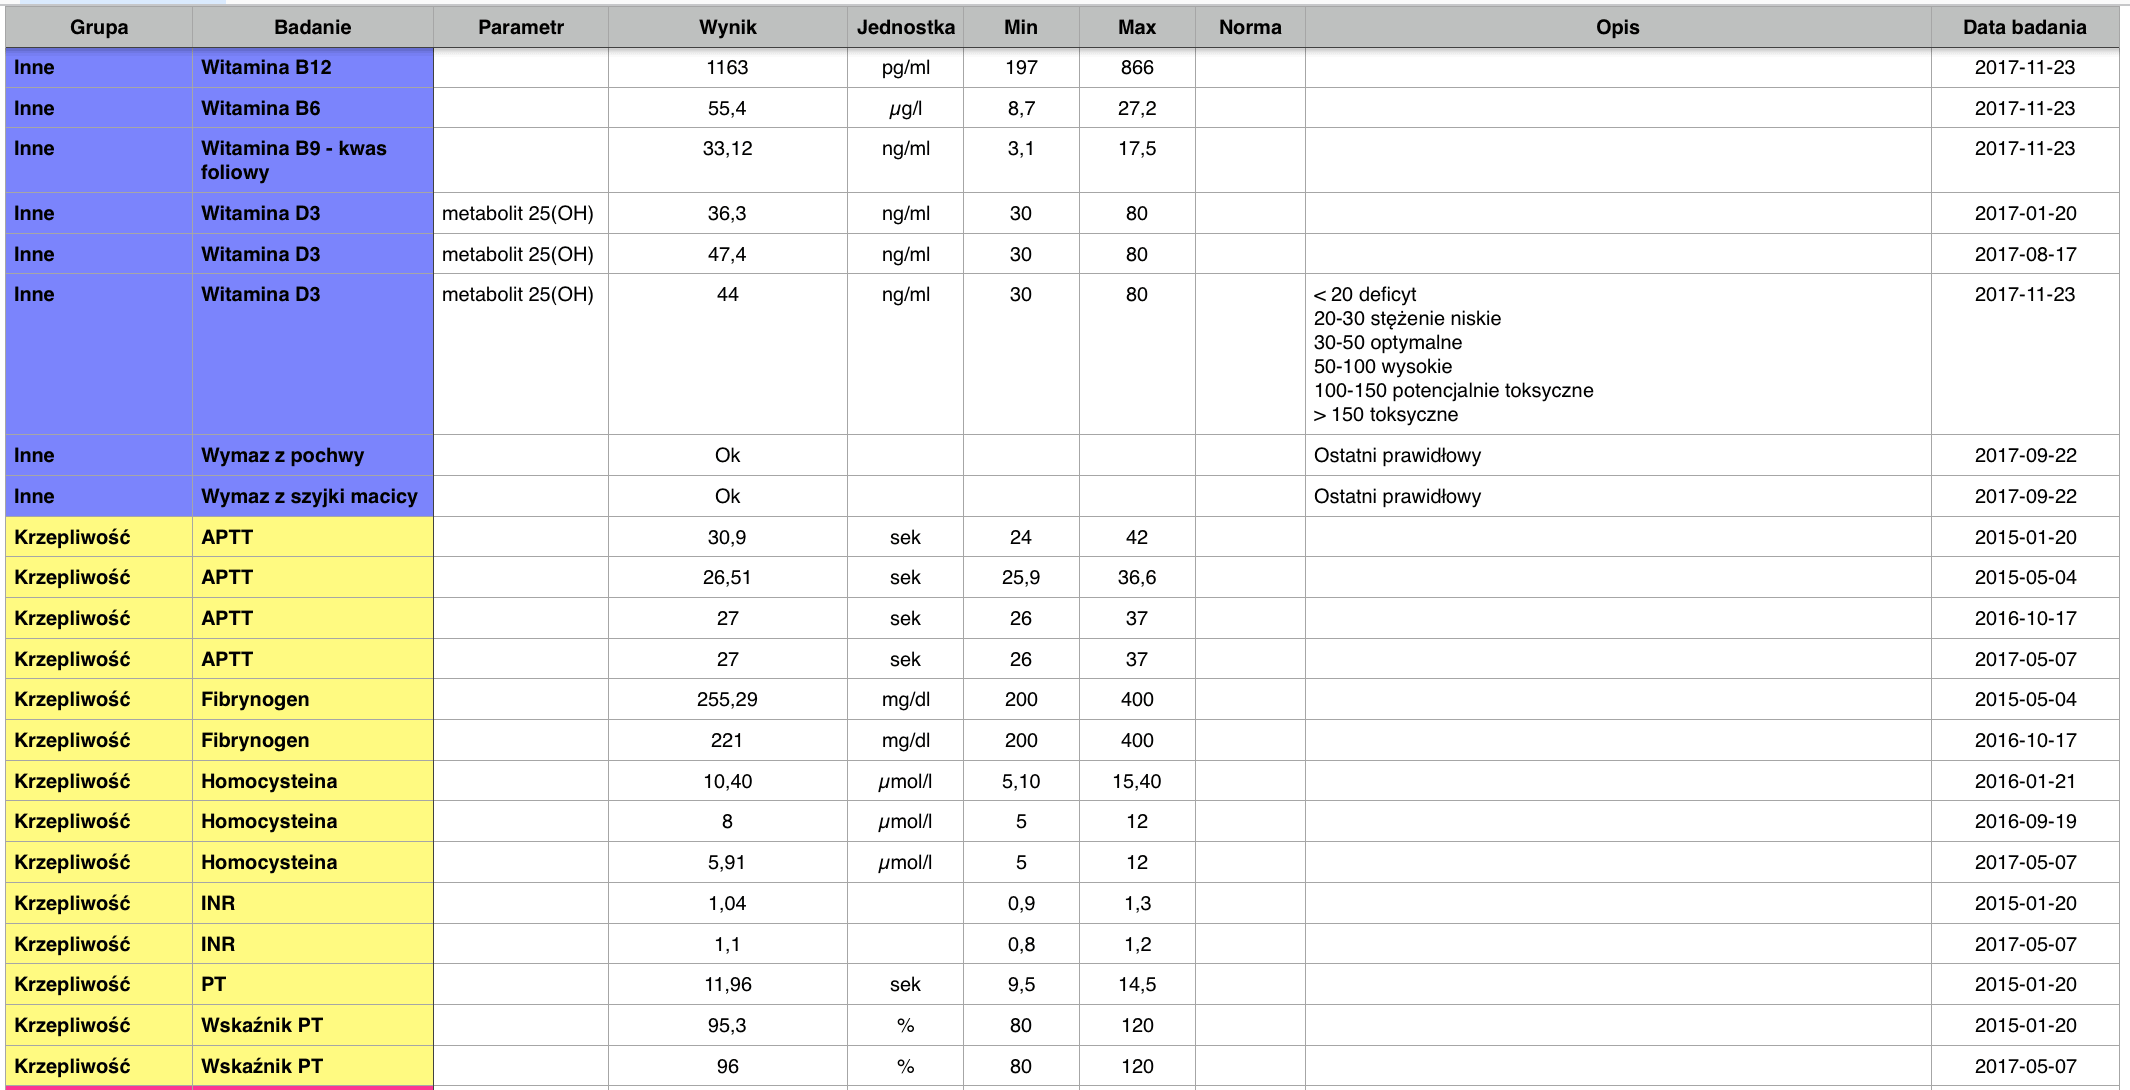Click the Wynik column header
Viewport: 2130px width, 1090px height.
point(728,27)
